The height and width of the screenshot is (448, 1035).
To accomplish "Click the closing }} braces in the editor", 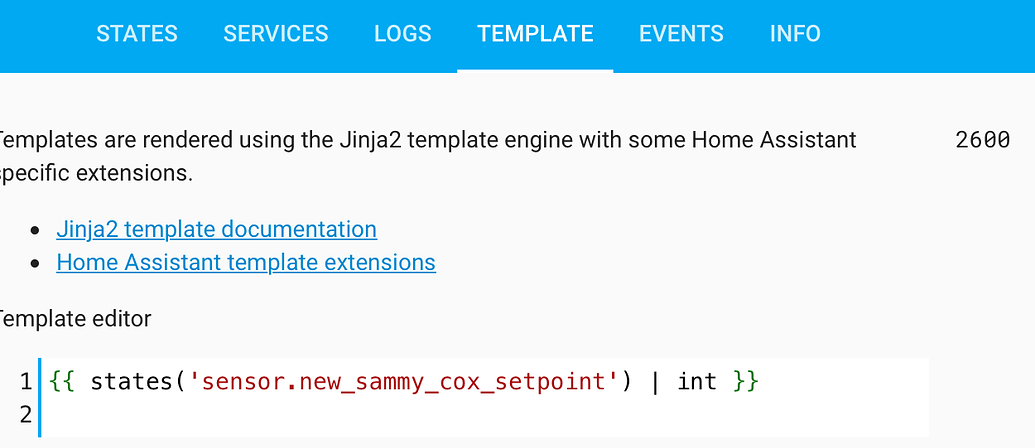I will [x=746, y=382].
